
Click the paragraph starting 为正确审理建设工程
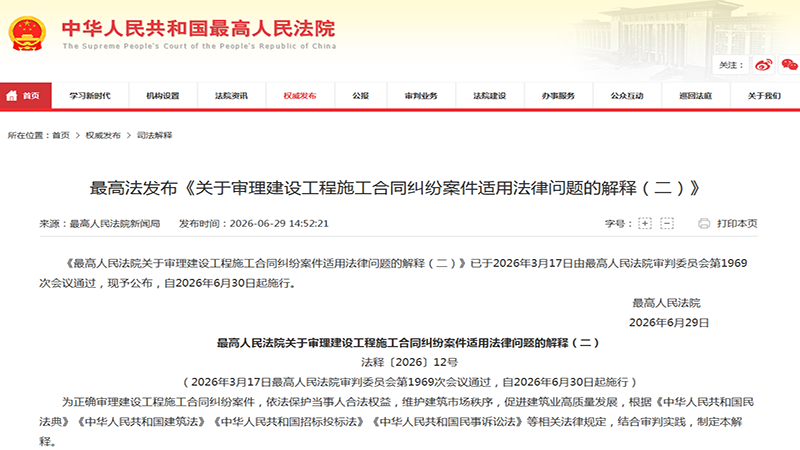point(397,421)
